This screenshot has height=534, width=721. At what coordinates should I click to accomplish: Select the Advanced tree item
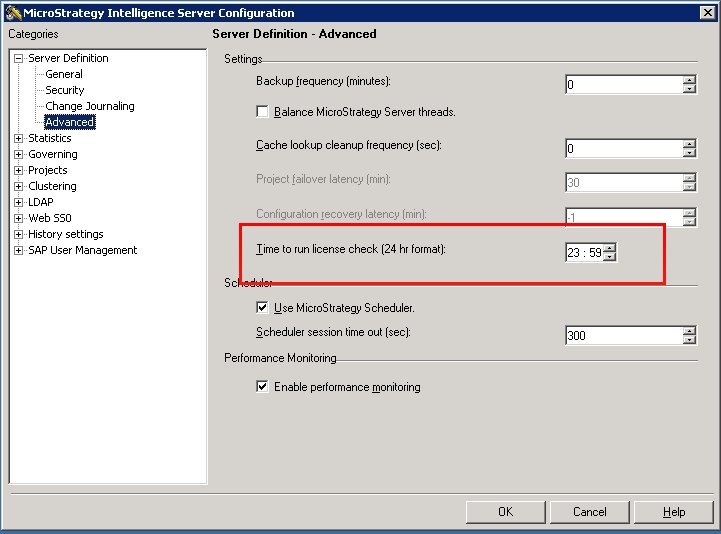(69, 122)
